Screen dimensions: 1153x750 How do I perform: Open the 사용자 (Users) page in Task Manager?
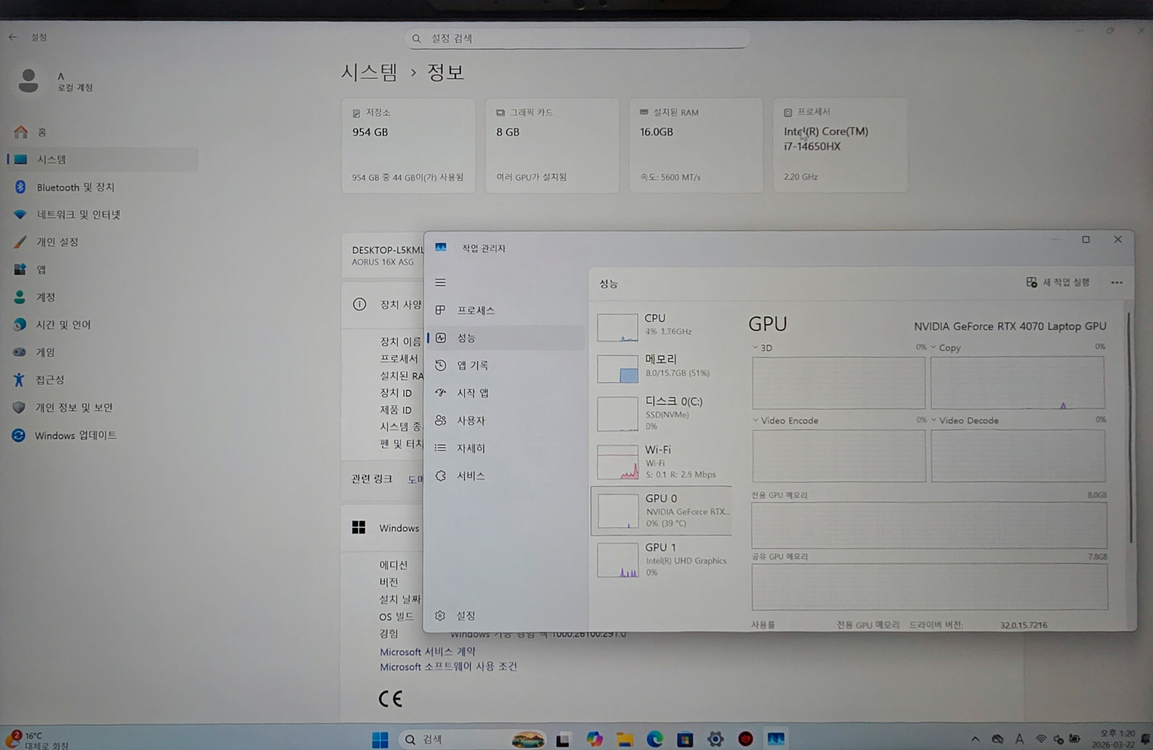pos(470,421)
